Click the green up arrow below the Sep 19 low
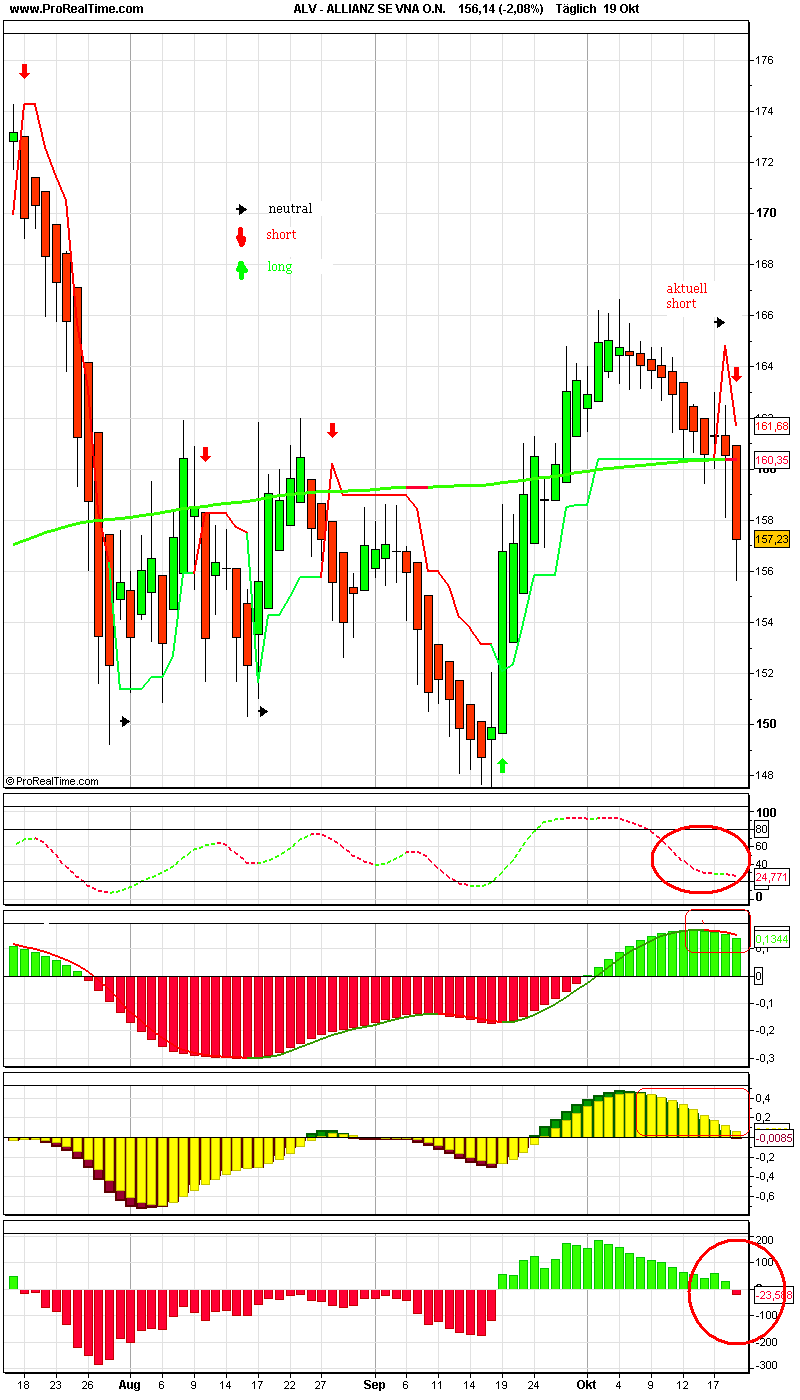This screenshot has width=800, height=1400. tap(503, 763)
